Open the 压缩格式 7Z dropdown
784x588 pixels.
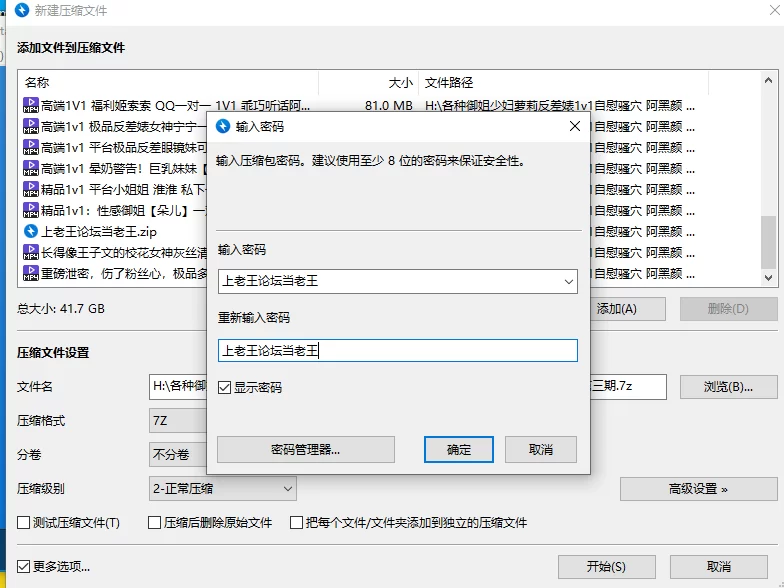tap(178, 420)
